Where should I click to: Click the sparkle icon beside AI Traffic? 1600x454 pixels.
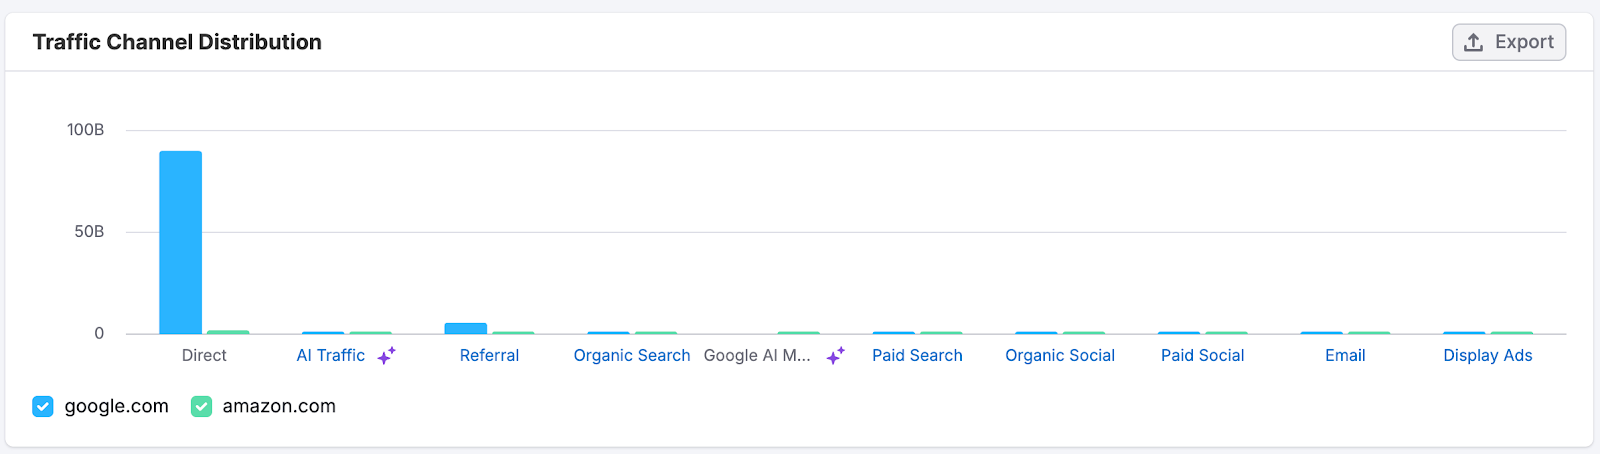point(387,355)
